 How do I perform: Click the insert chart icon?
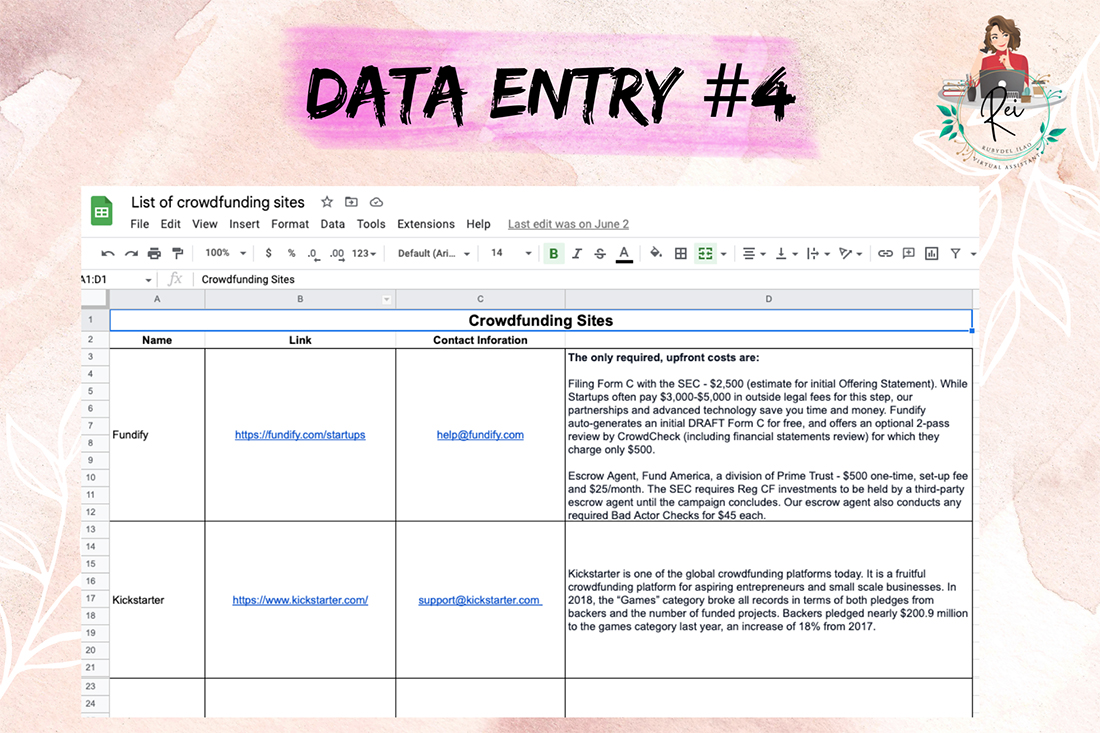(x=932, y=253)
